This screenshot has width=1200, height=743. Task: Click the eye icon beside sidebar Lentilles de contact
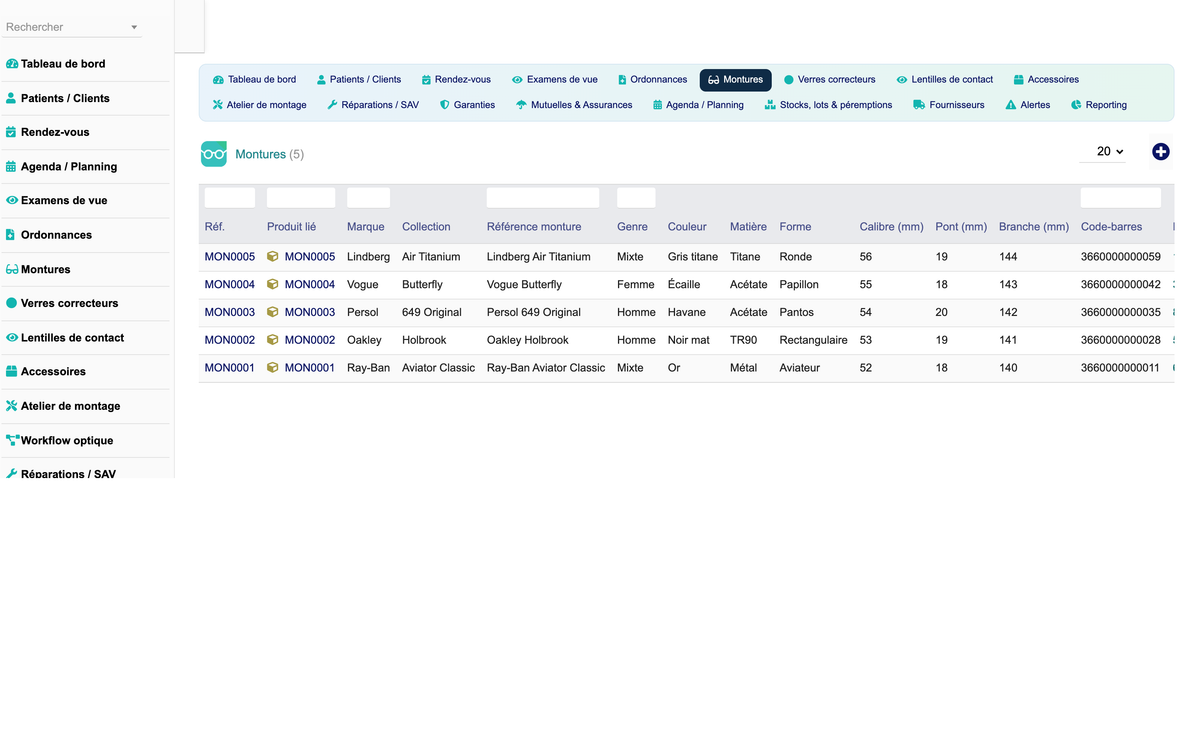(x=12, y=338)
